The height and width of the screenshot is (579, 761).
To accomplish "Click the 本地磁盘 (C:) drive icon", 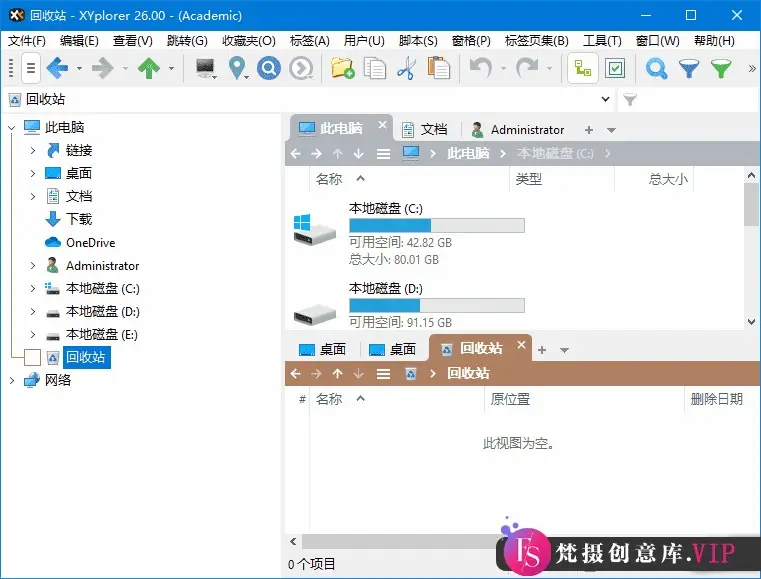I will pyautogui.click(x=314, y=229).
